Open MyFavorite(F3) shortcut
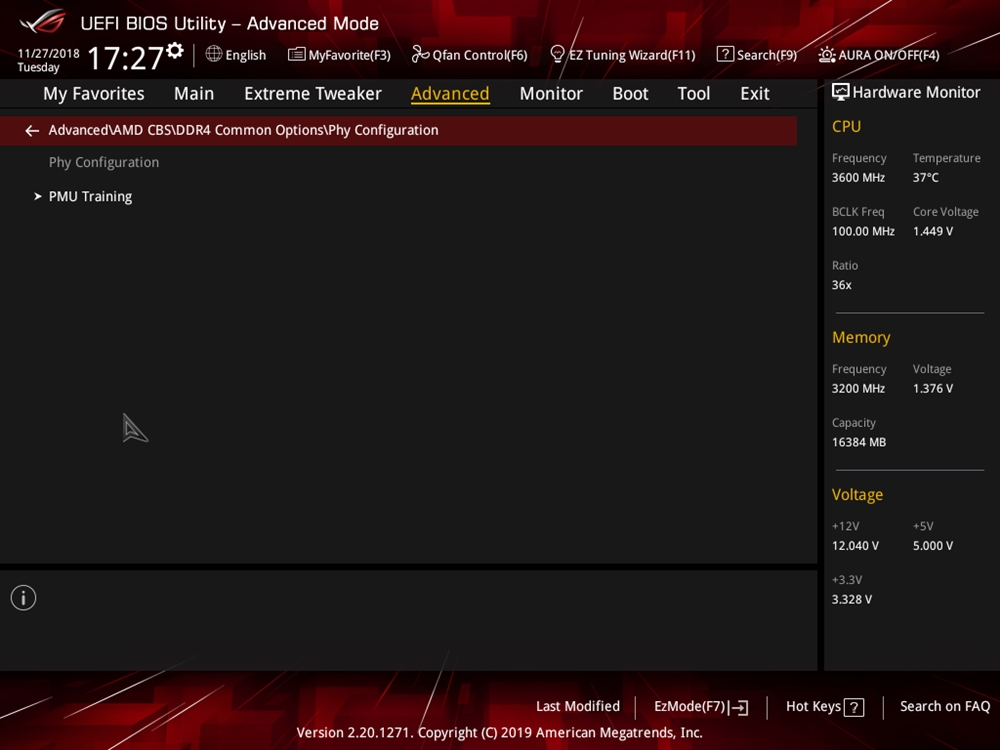The height and width of the screenshot is (750, 1000). point(349,55)
